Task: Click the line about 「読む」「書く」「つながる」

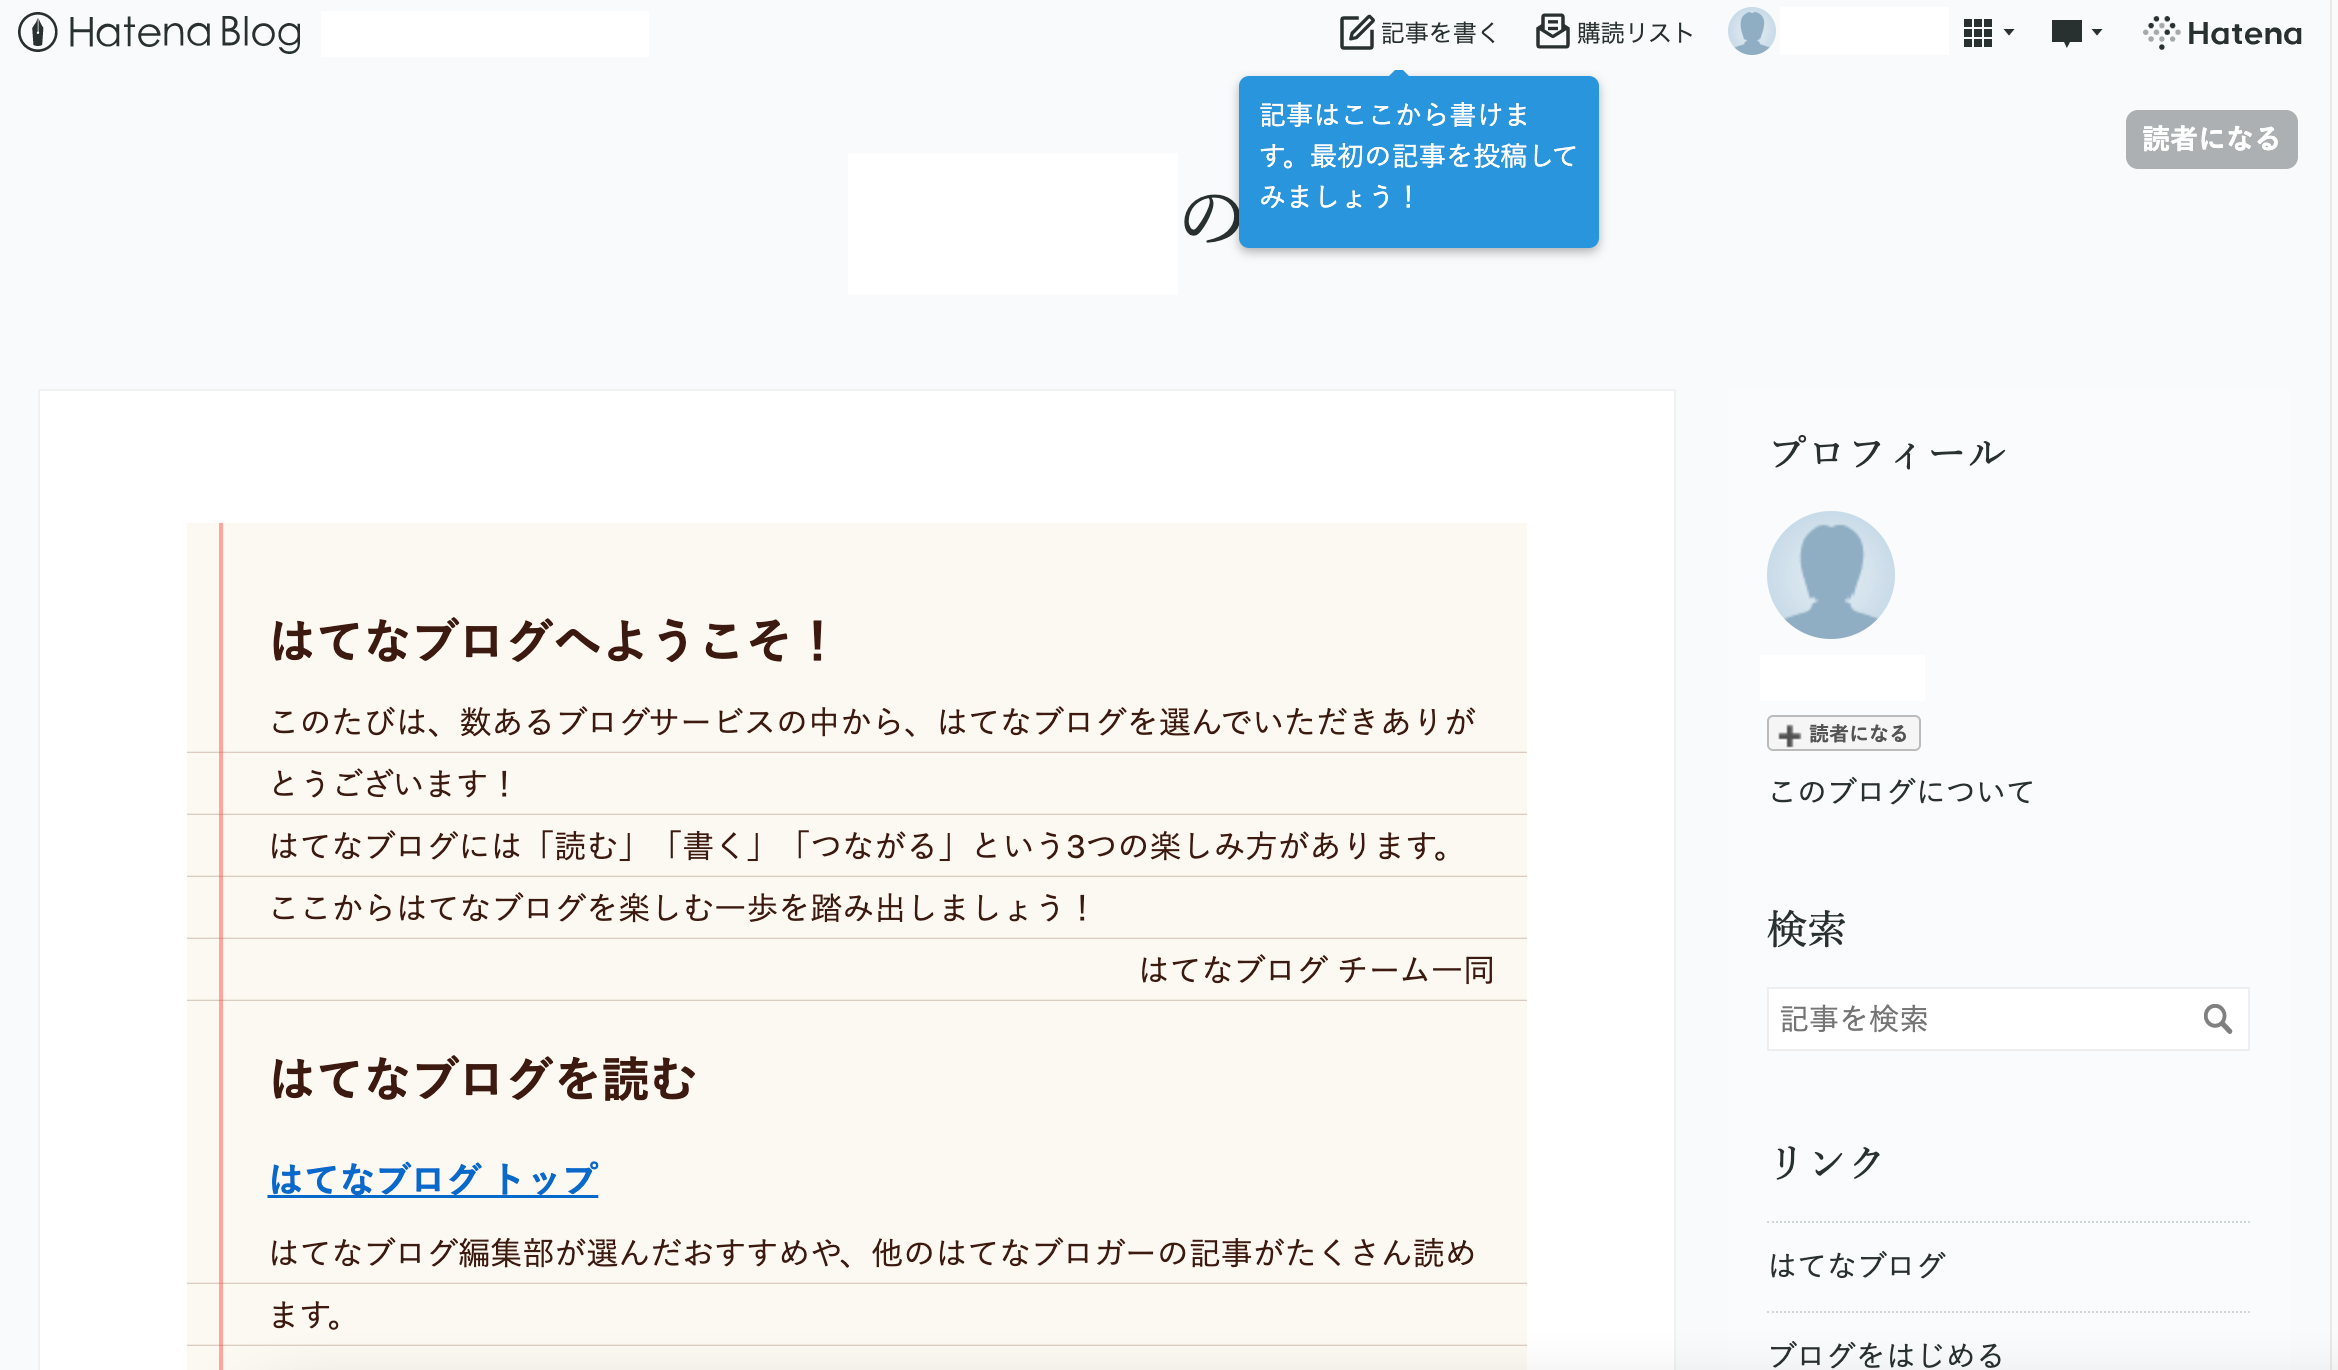Action: pos(862,845)
